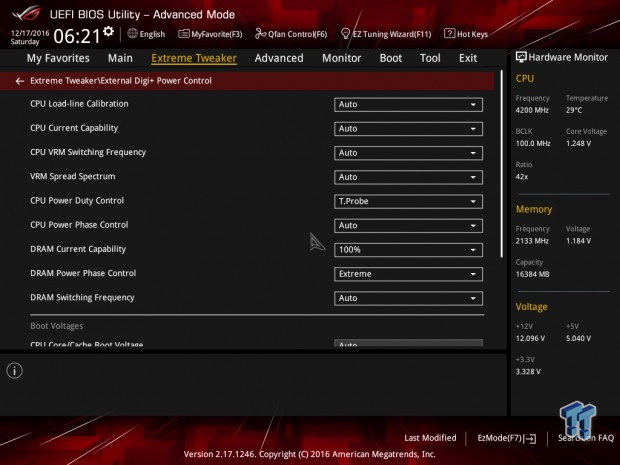620x465 pixels.
Task: Click the CPU VRM Switching Frequency label
Action: tap(88, 152)
